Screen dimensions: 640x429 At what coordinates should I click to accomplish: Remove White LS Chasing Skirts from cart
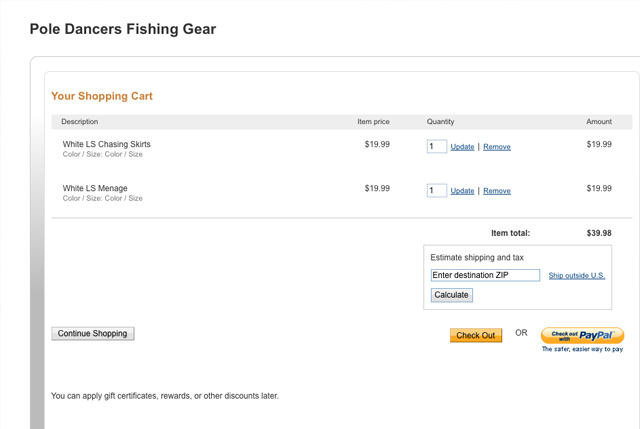pos(497,147)
